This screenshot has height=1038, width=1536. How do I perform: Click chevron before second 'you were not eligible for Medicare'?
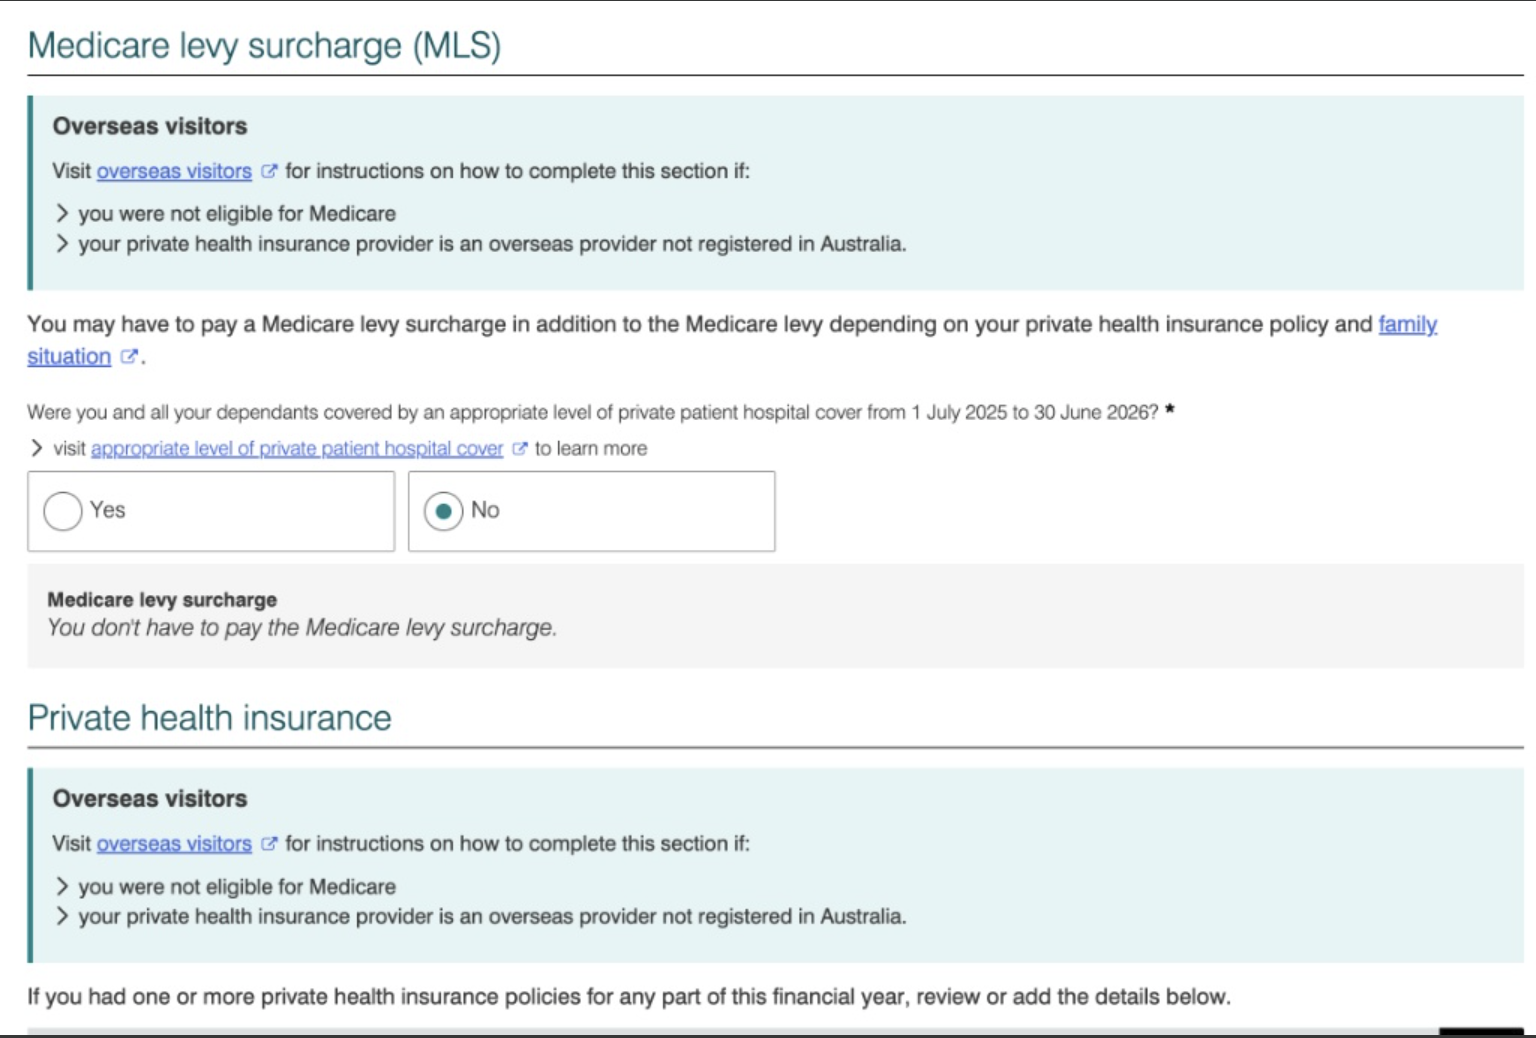coord(62,886)
